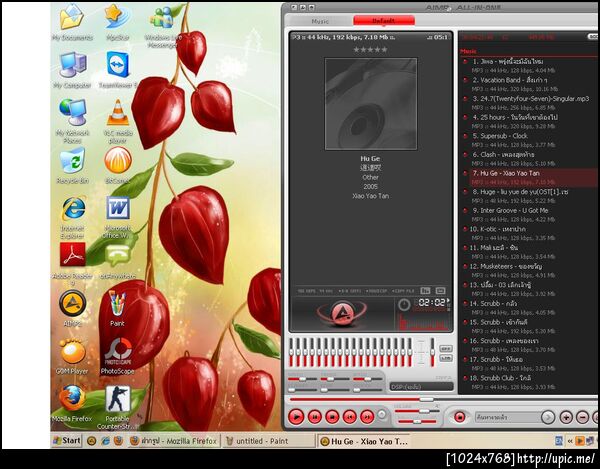Image resolution: width=600 pixels, height=469 pixels.
Task: Select track 14 Scrubb in playlist
Action: pyautogui.click(x=530, y=308)
